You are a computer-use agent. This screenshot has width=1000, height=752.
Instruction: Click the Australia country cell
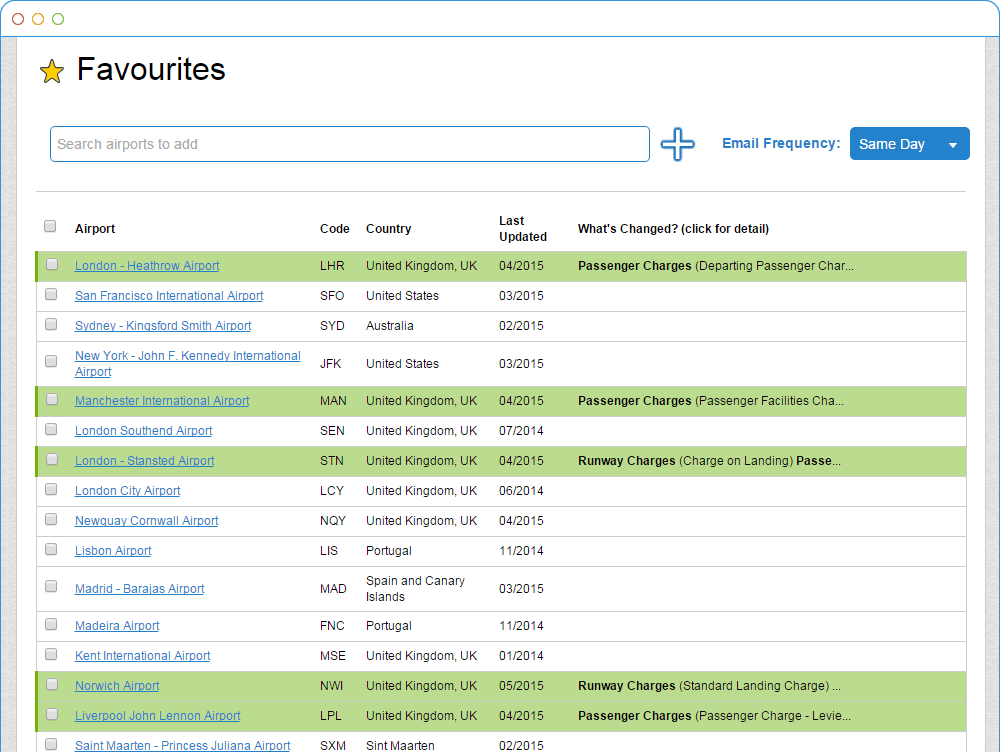click(x=390, y=326)
